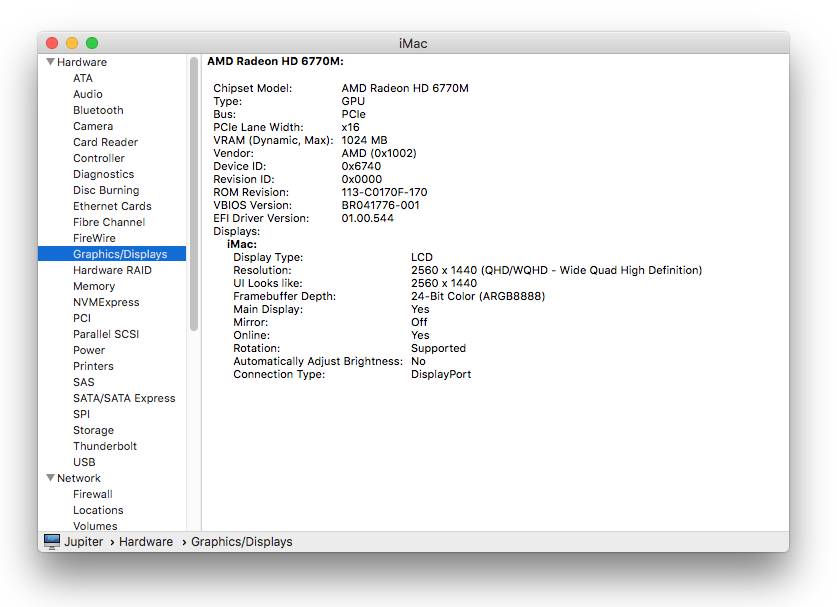Click the PCIe Lane Width value x16

click(x=351, y=127)
